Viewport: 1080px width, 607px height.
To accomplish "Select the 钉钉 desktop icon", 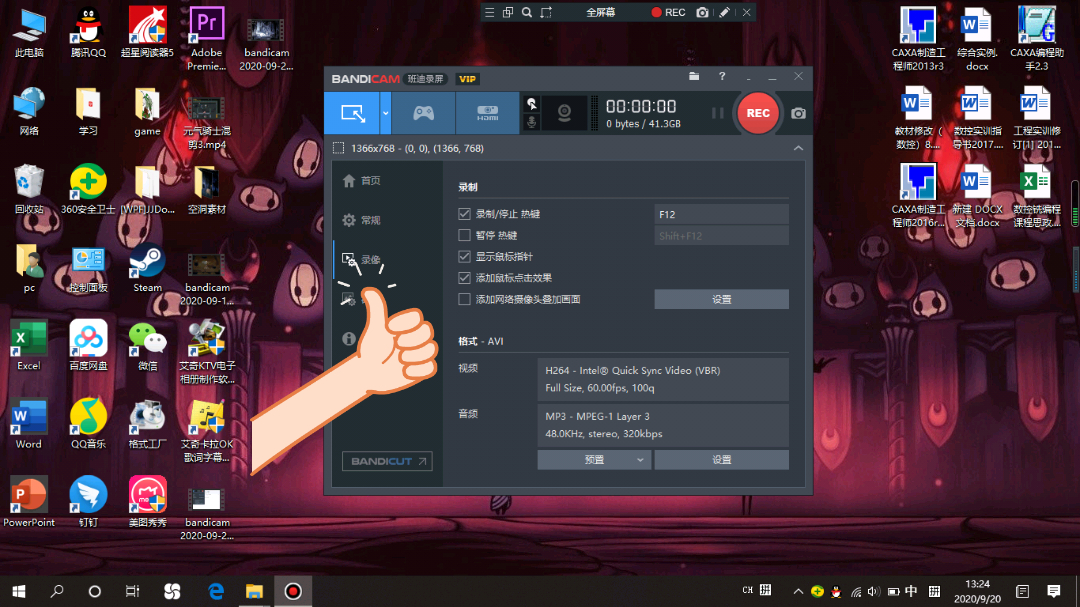I will 88,503.
